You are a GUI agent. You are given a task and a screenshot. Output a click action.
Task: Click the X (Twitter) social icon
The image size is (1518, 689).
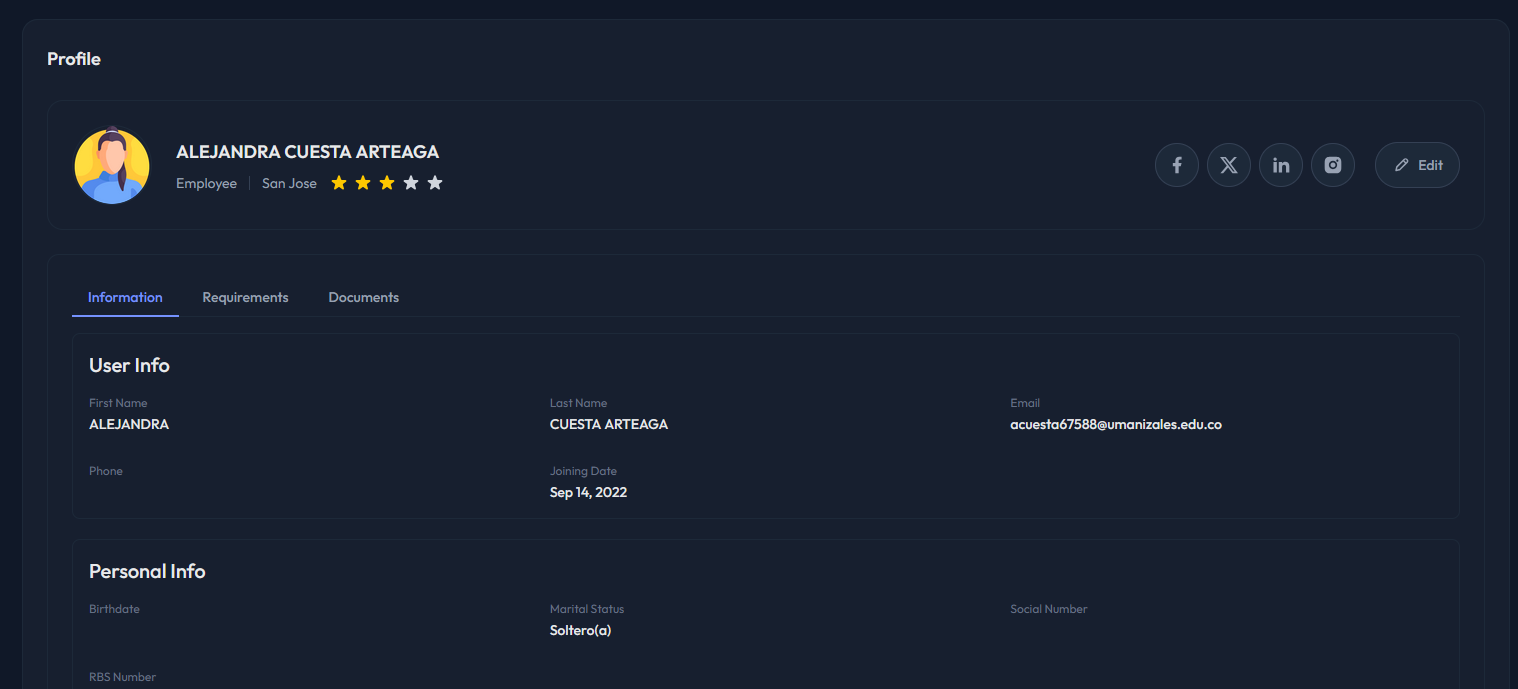[x=1229, y=165]
